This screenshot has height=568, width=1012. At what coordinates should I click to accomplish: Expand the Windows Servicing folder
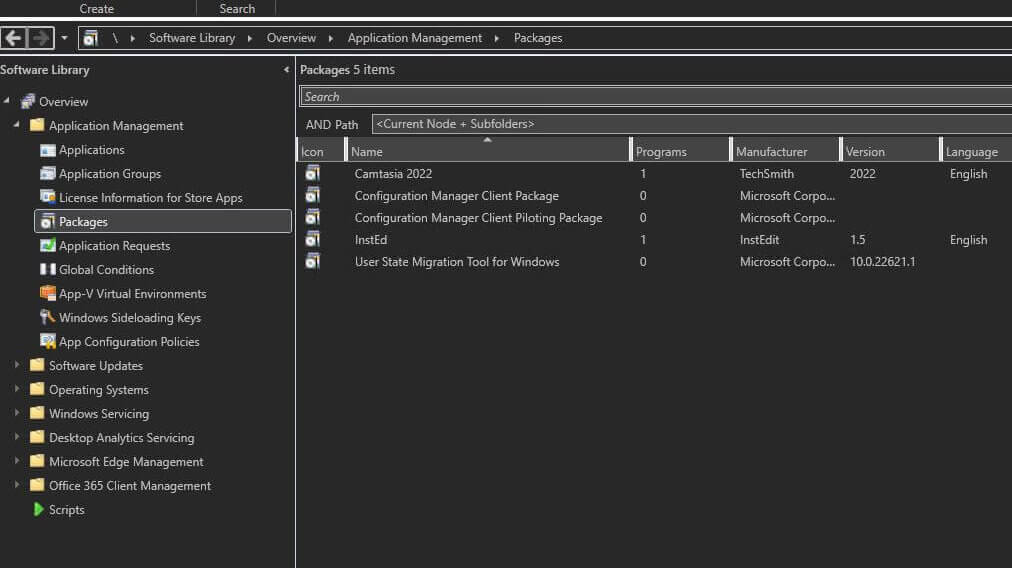(x=17, y=413)
